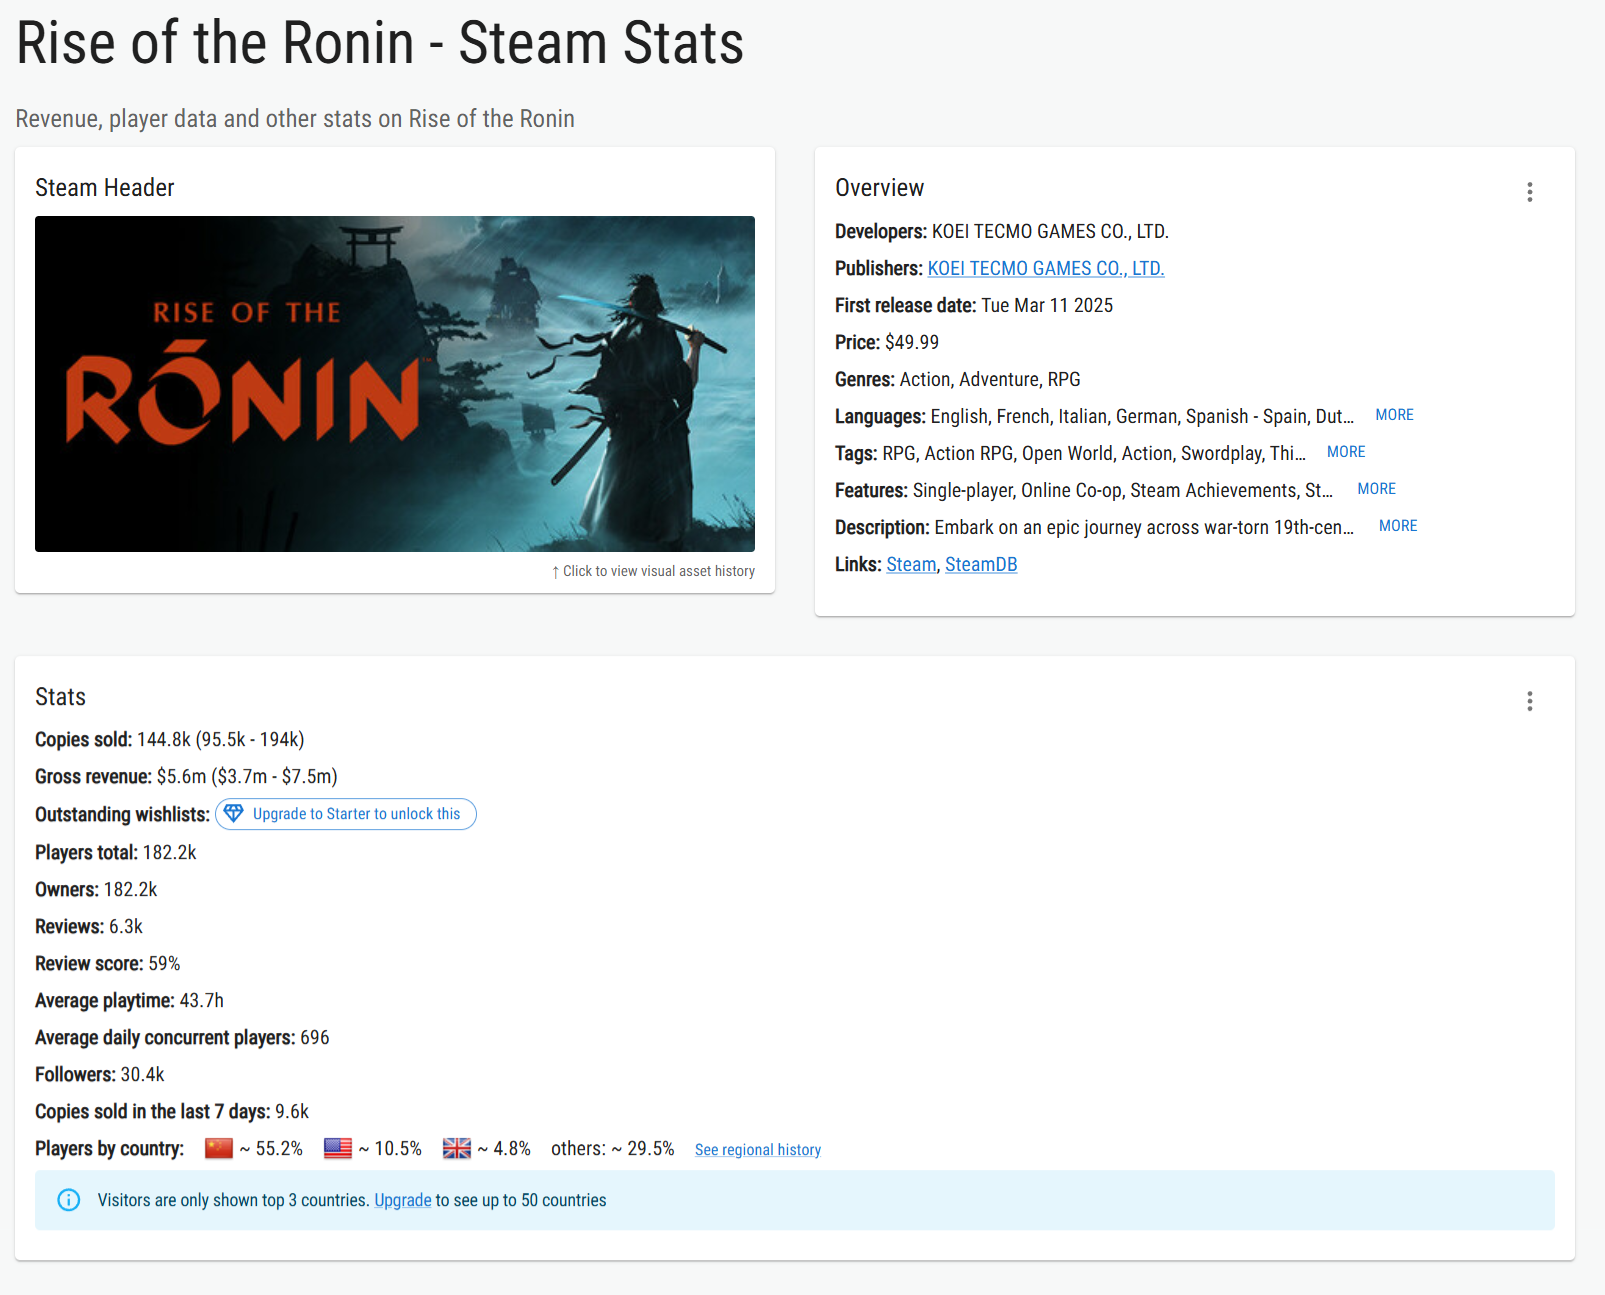This screenshot has width=1605, height=1295.
Task: Click the China ~ 55.2% share value
Action: point(271,1148)
